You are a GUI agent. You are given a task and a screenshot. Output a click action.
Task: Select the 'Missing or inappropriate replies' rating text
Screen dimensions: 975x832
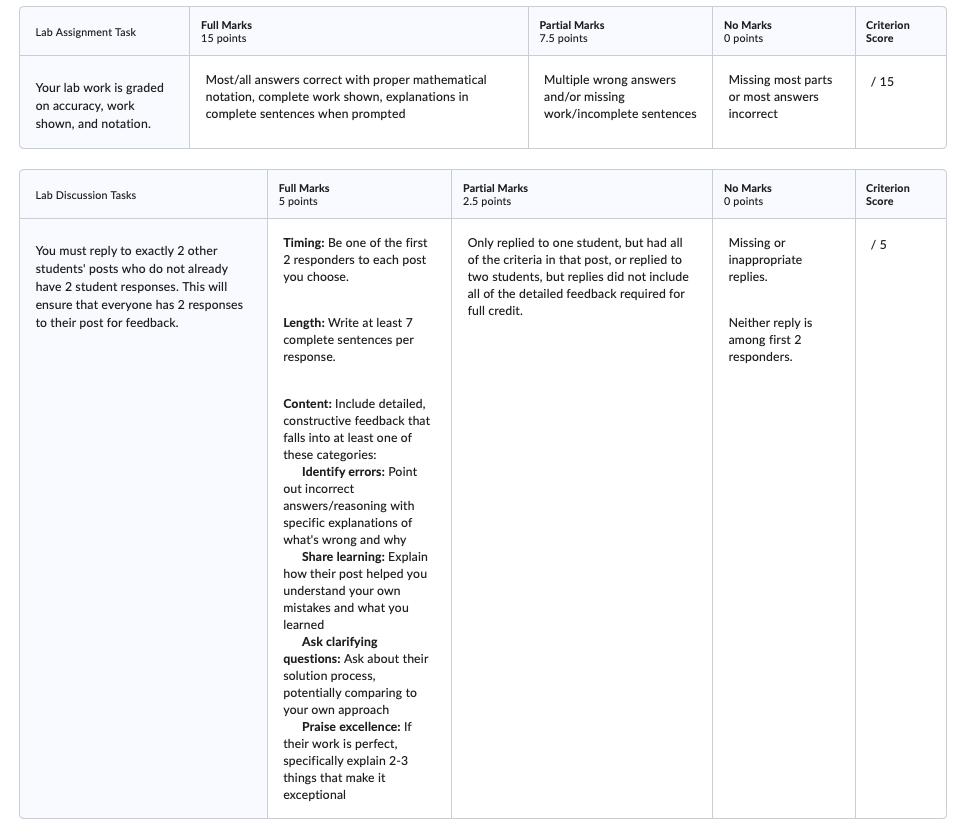coord(765,260)
